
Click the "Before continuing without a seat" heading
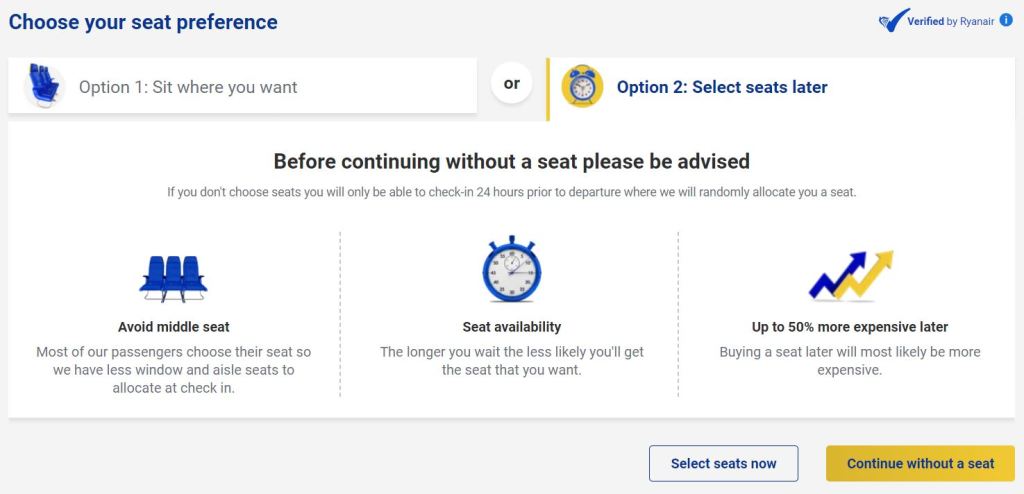pos(511,161)
